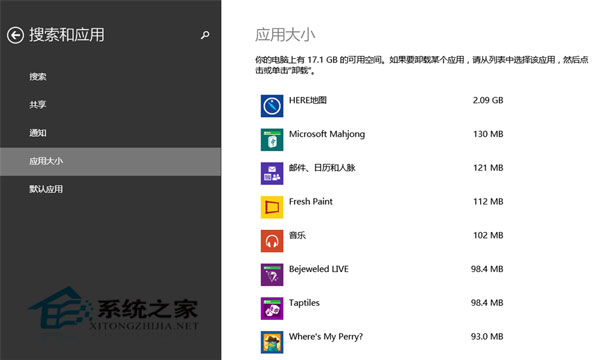Select the Fresh Paint name text
Screen dimensions: 600x360
pos(311,202)
